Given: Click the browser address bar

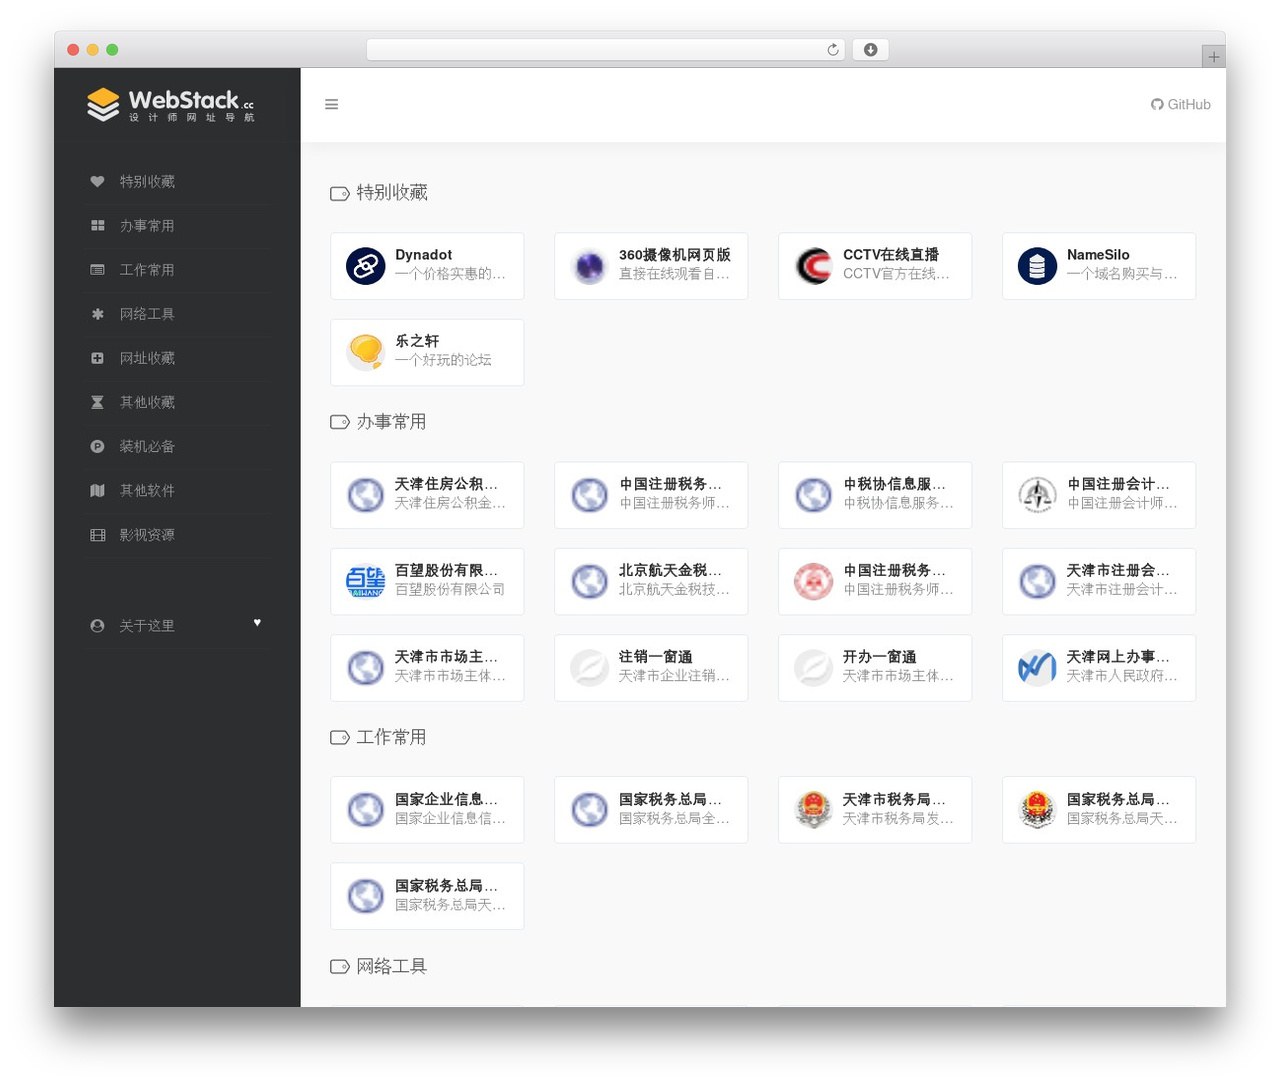Looking at the screenshot, I should pyautogui.click(x=606, y=50).
